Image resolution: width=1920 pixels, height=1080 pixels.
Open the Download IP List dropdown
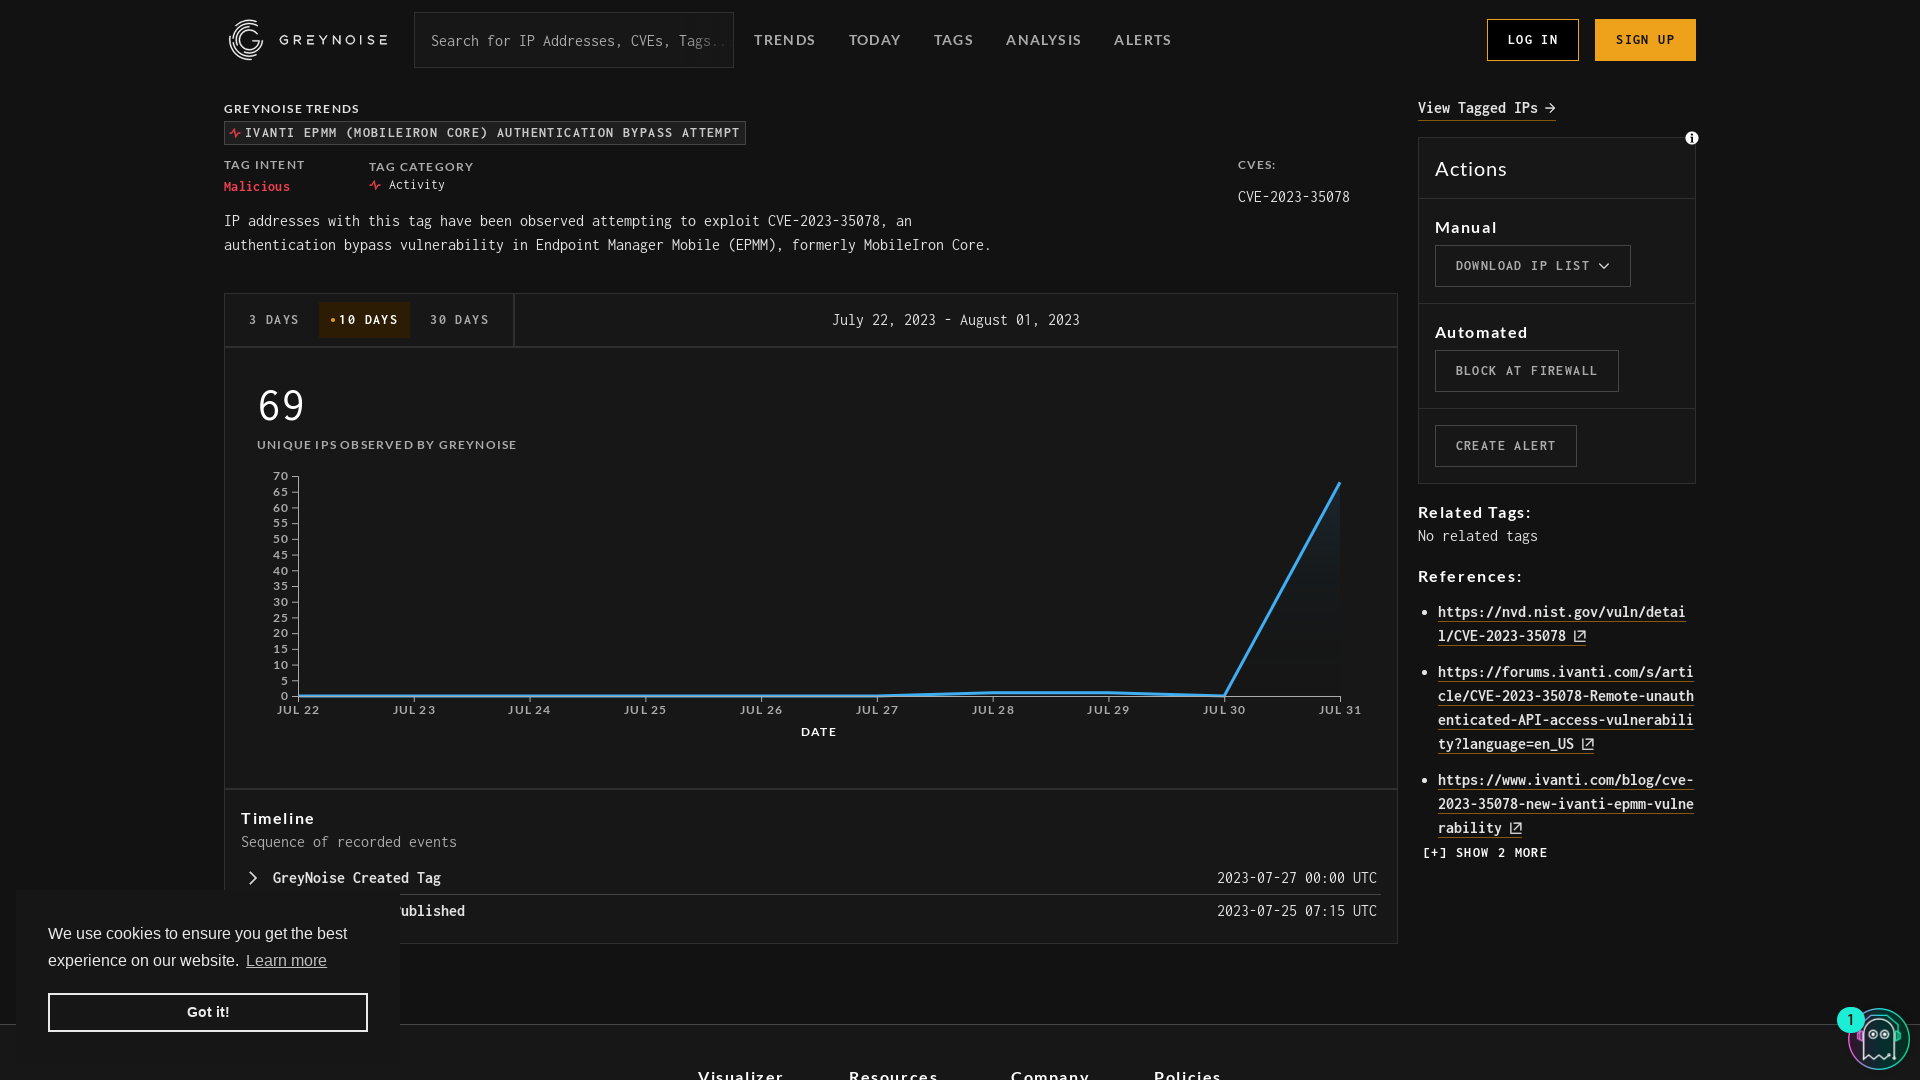coord(1532,266)
